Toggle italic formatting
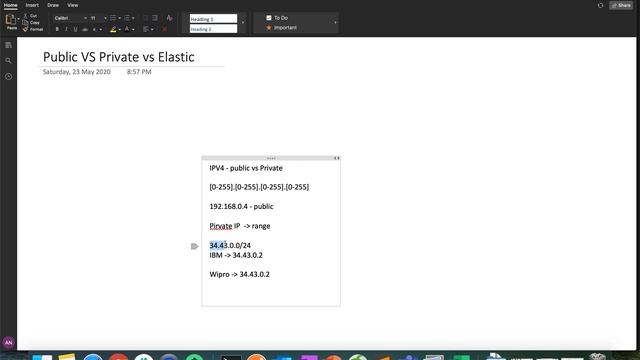The height and width of the screenshot is (360, 640). point(66,29)
